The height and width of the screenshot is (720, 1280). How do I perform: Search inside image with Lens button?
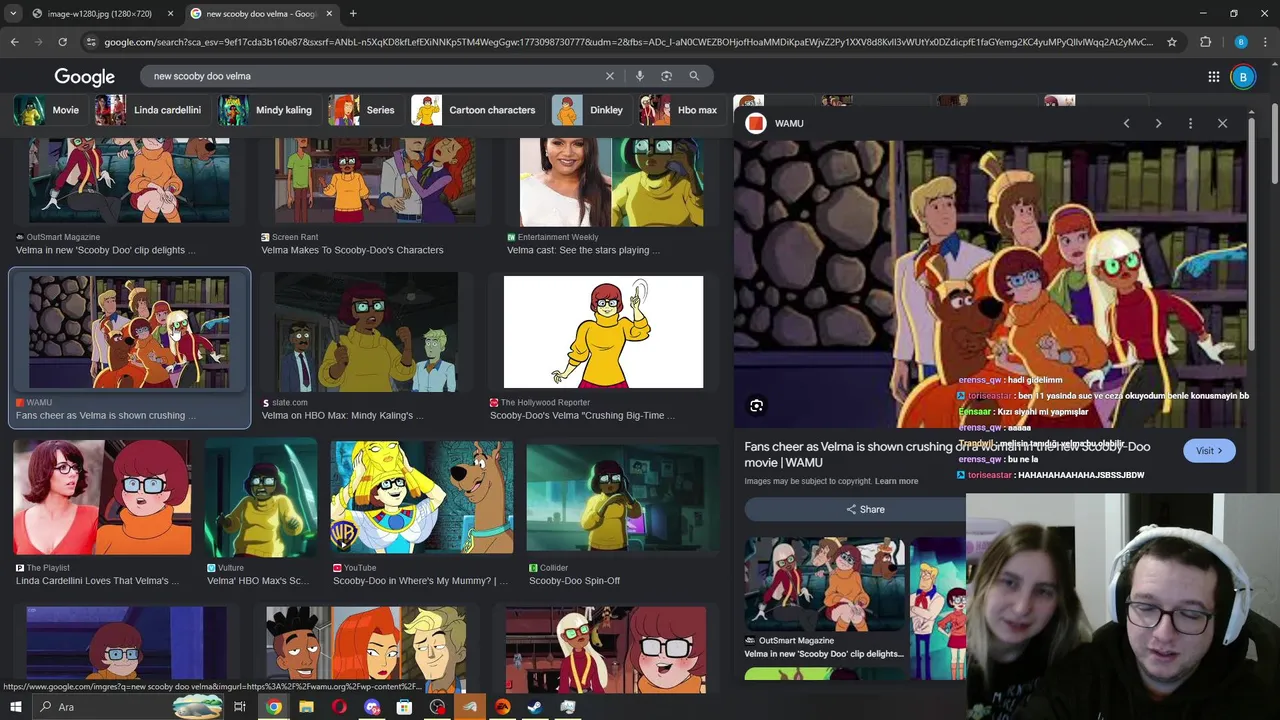pyautogui.click(x=756, y=405)
